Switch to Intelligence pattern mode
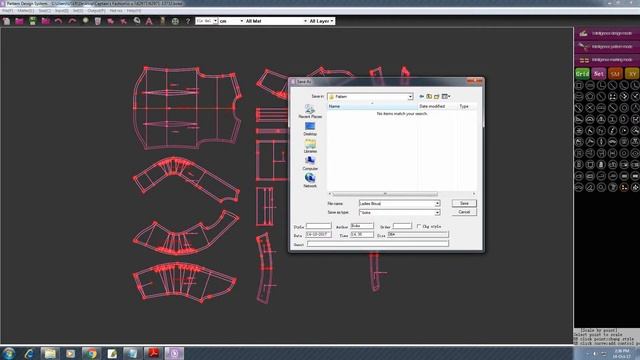 (607, 47)
